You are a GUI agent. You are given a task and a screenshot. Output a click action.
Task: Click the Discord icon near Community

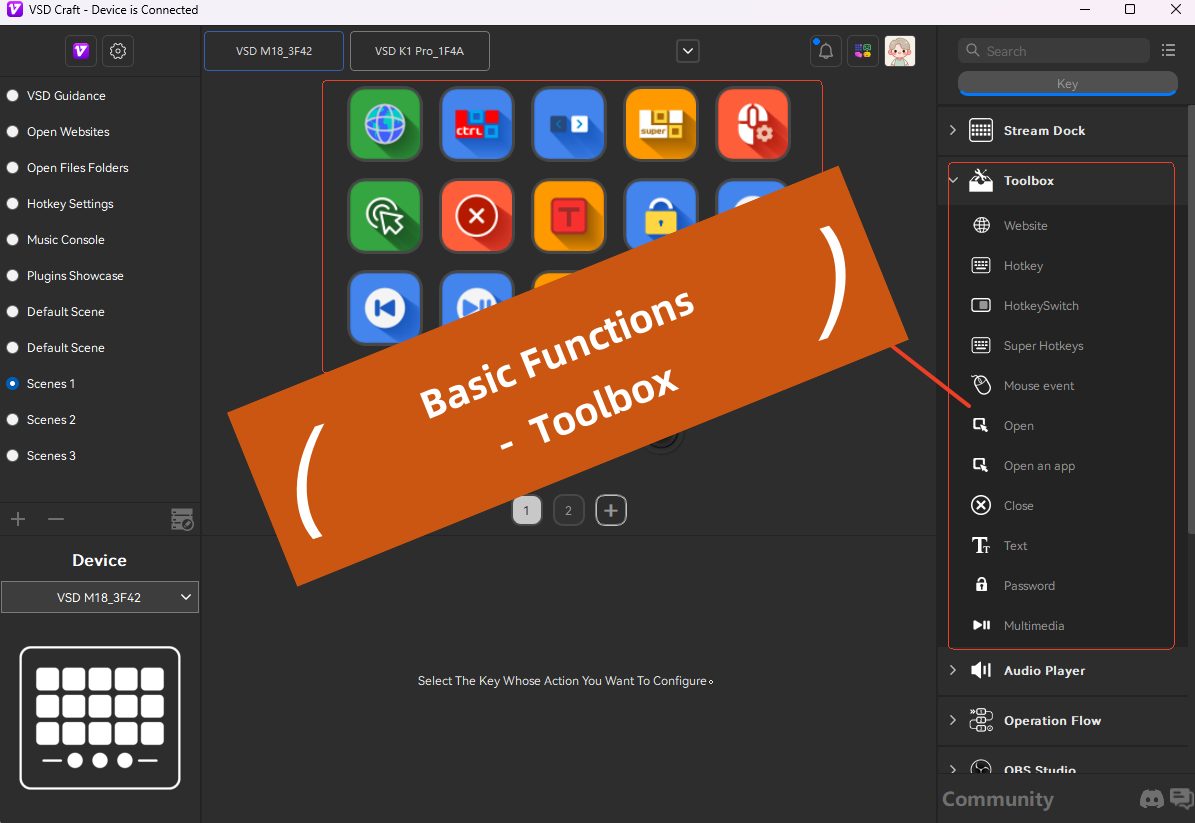pos(1152,799)
